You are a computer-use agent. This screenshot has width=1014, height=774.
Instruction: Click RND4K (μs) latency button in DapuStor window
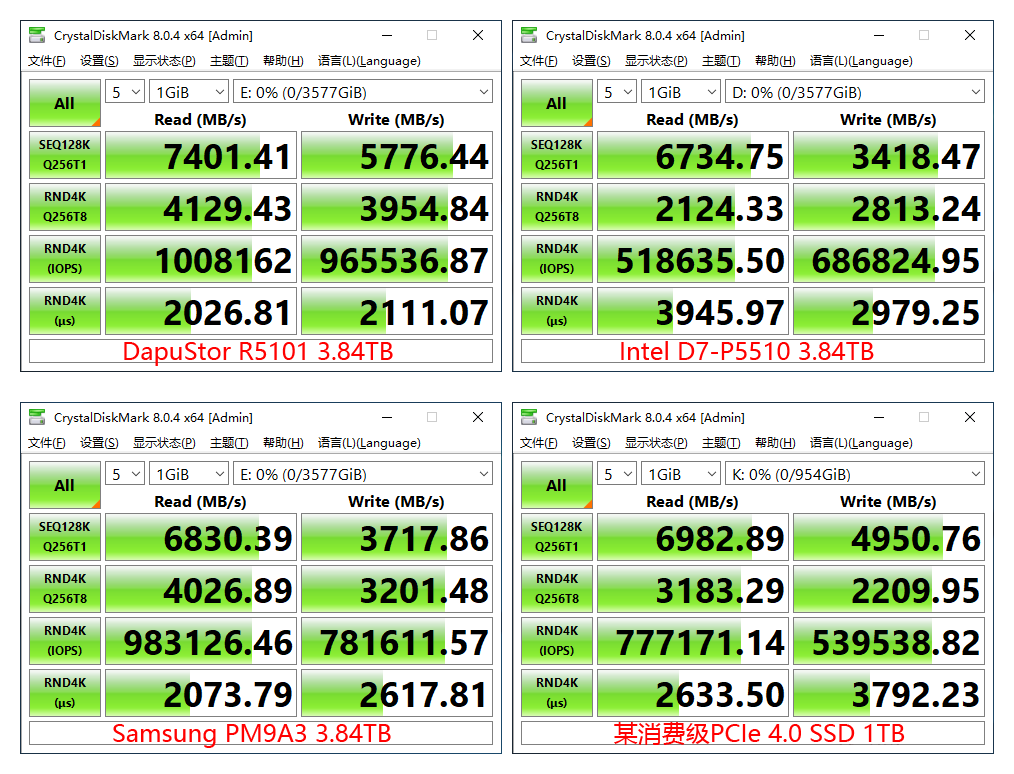coord(65,311)
